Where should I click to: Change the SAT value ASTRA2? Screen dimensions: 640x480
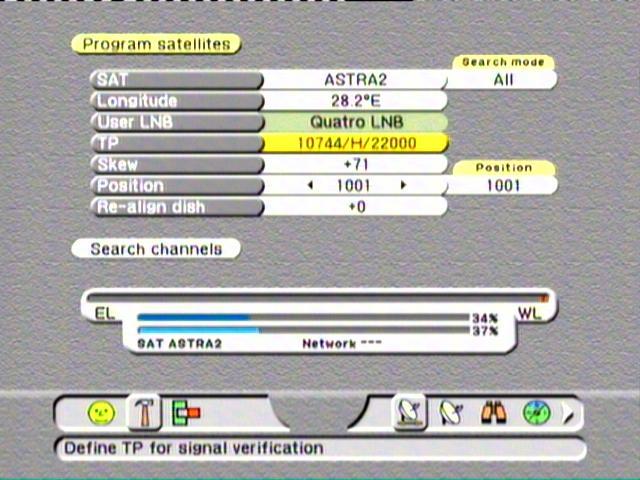click(x=355, y=79)
